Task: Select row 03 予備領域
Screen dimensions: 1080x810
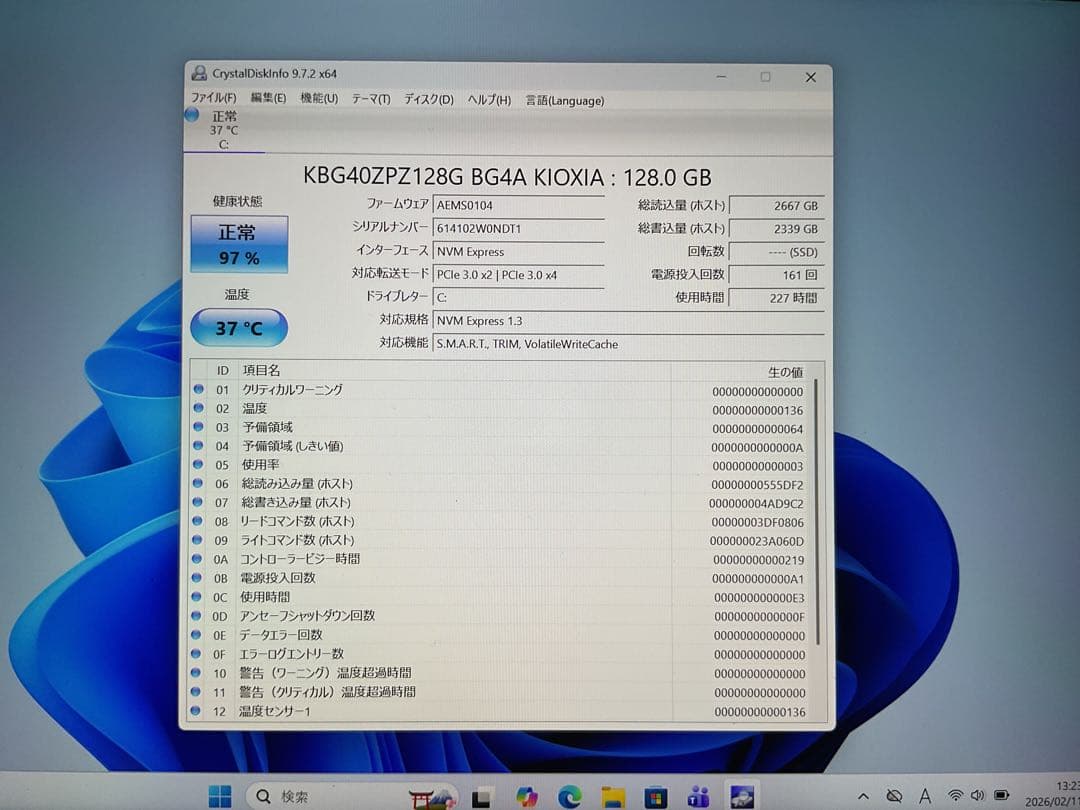Action: 501,427
